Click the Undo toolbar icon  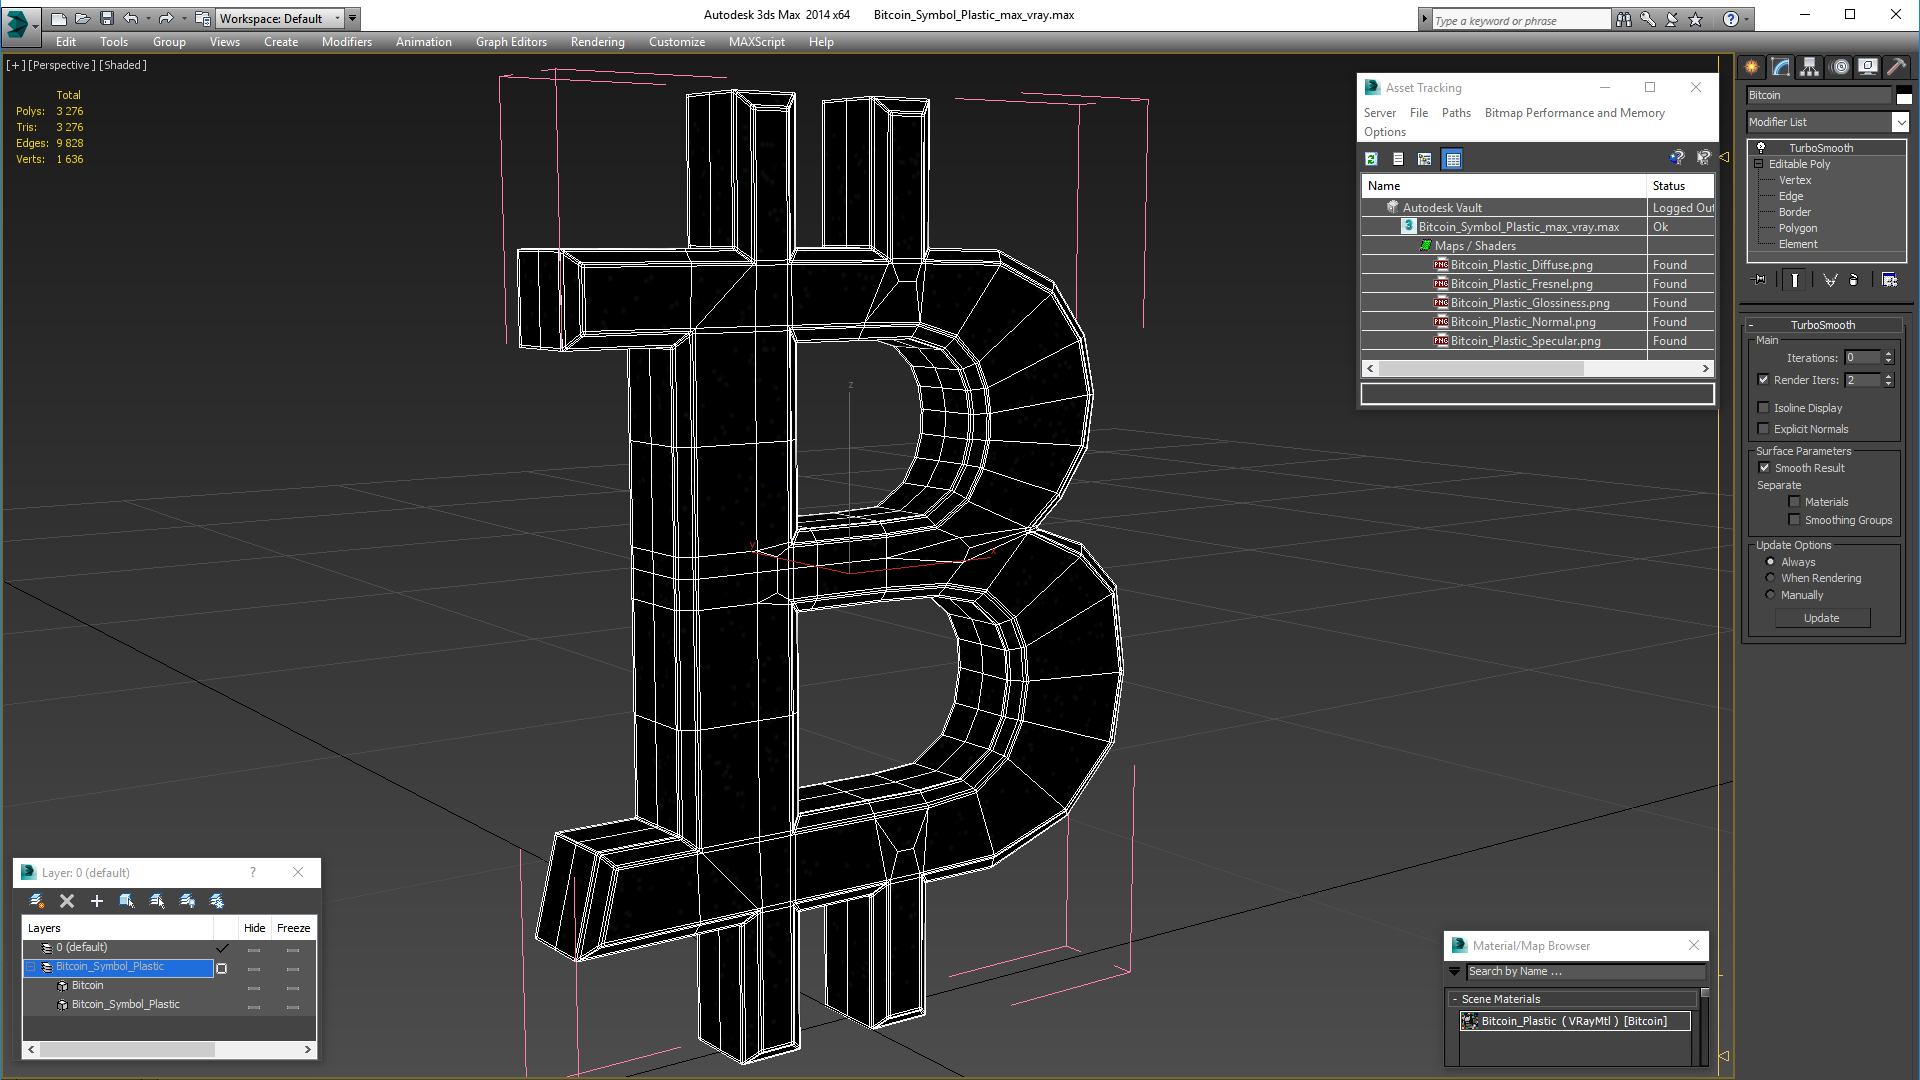(x=131, y=18)
